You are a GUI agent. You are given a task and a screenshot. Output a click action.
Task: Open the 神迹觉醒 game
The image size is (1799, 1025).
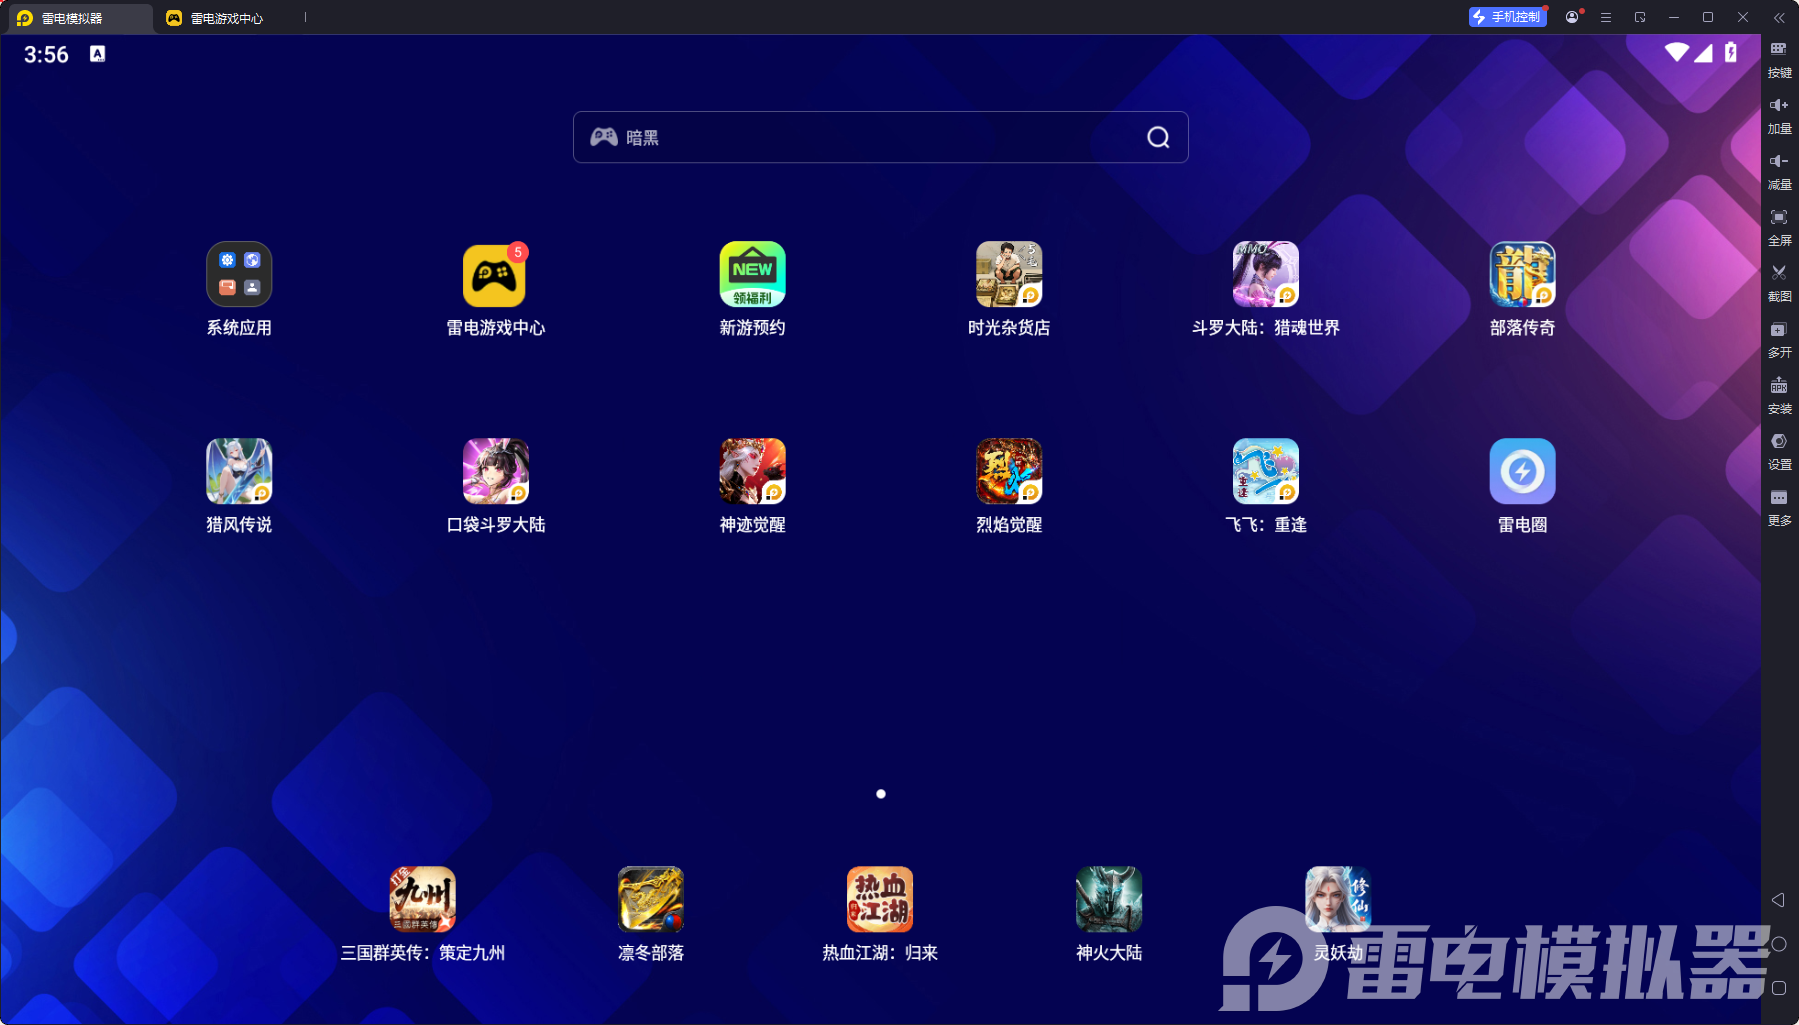point(752,471)
